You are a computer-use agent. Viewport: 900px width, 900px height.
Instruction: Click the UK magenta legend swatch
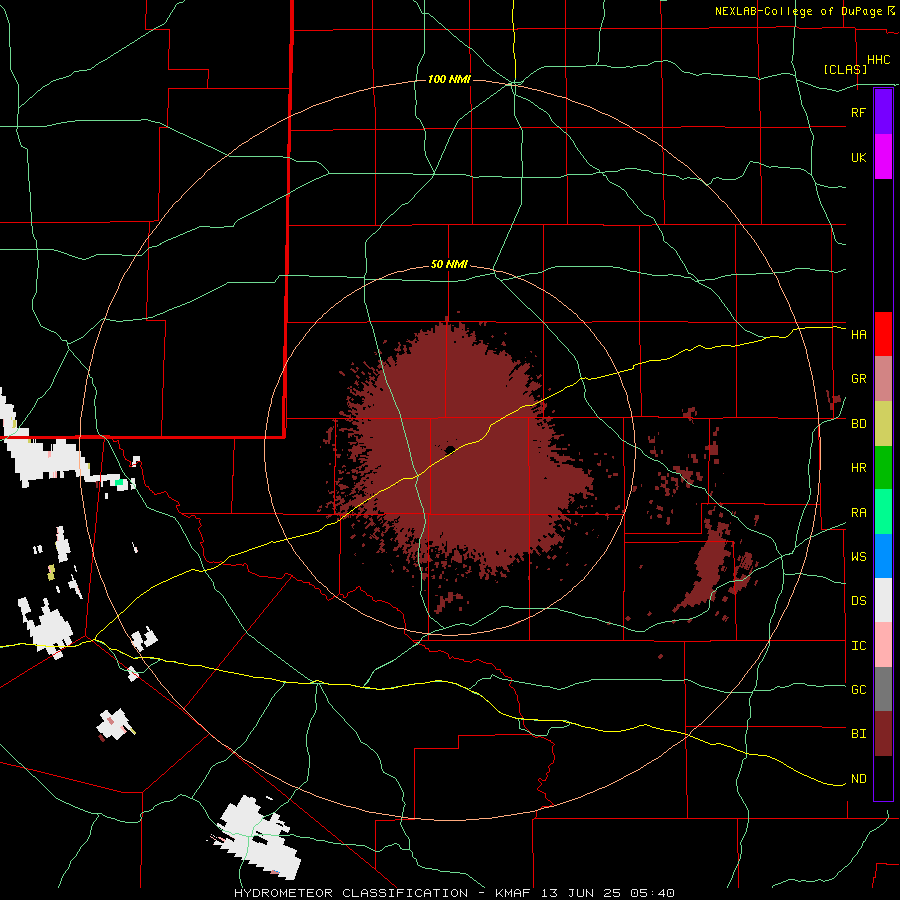[883, 157]
